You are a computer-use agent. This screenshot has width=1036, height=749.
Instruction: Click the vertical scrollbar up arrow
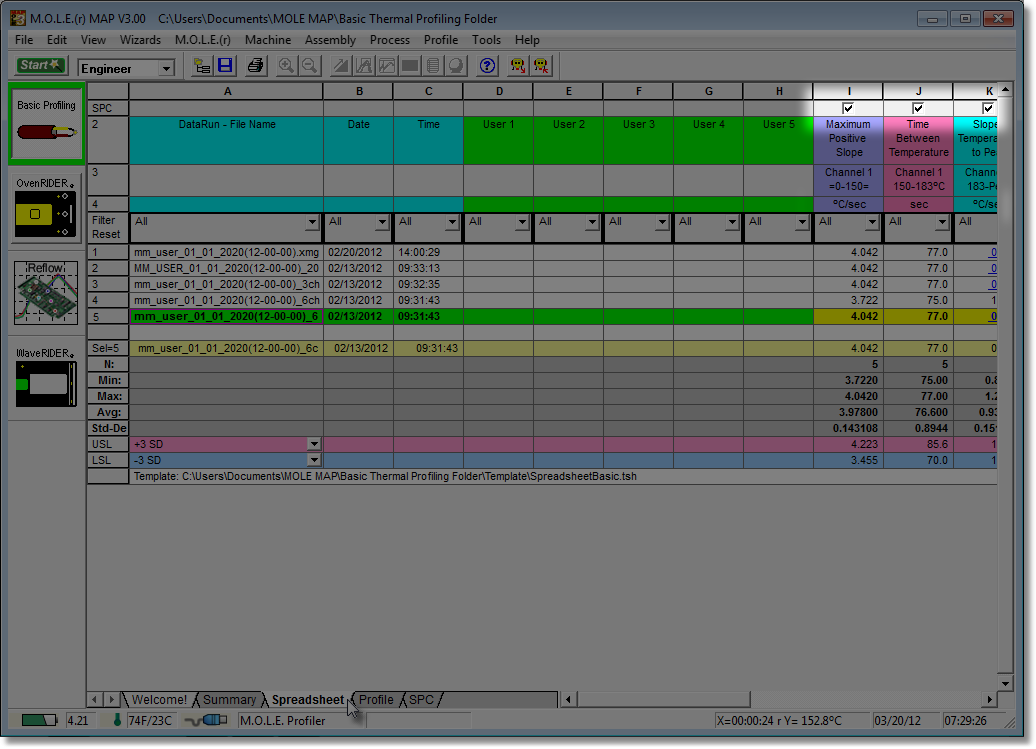click(x=1005, y=89)
